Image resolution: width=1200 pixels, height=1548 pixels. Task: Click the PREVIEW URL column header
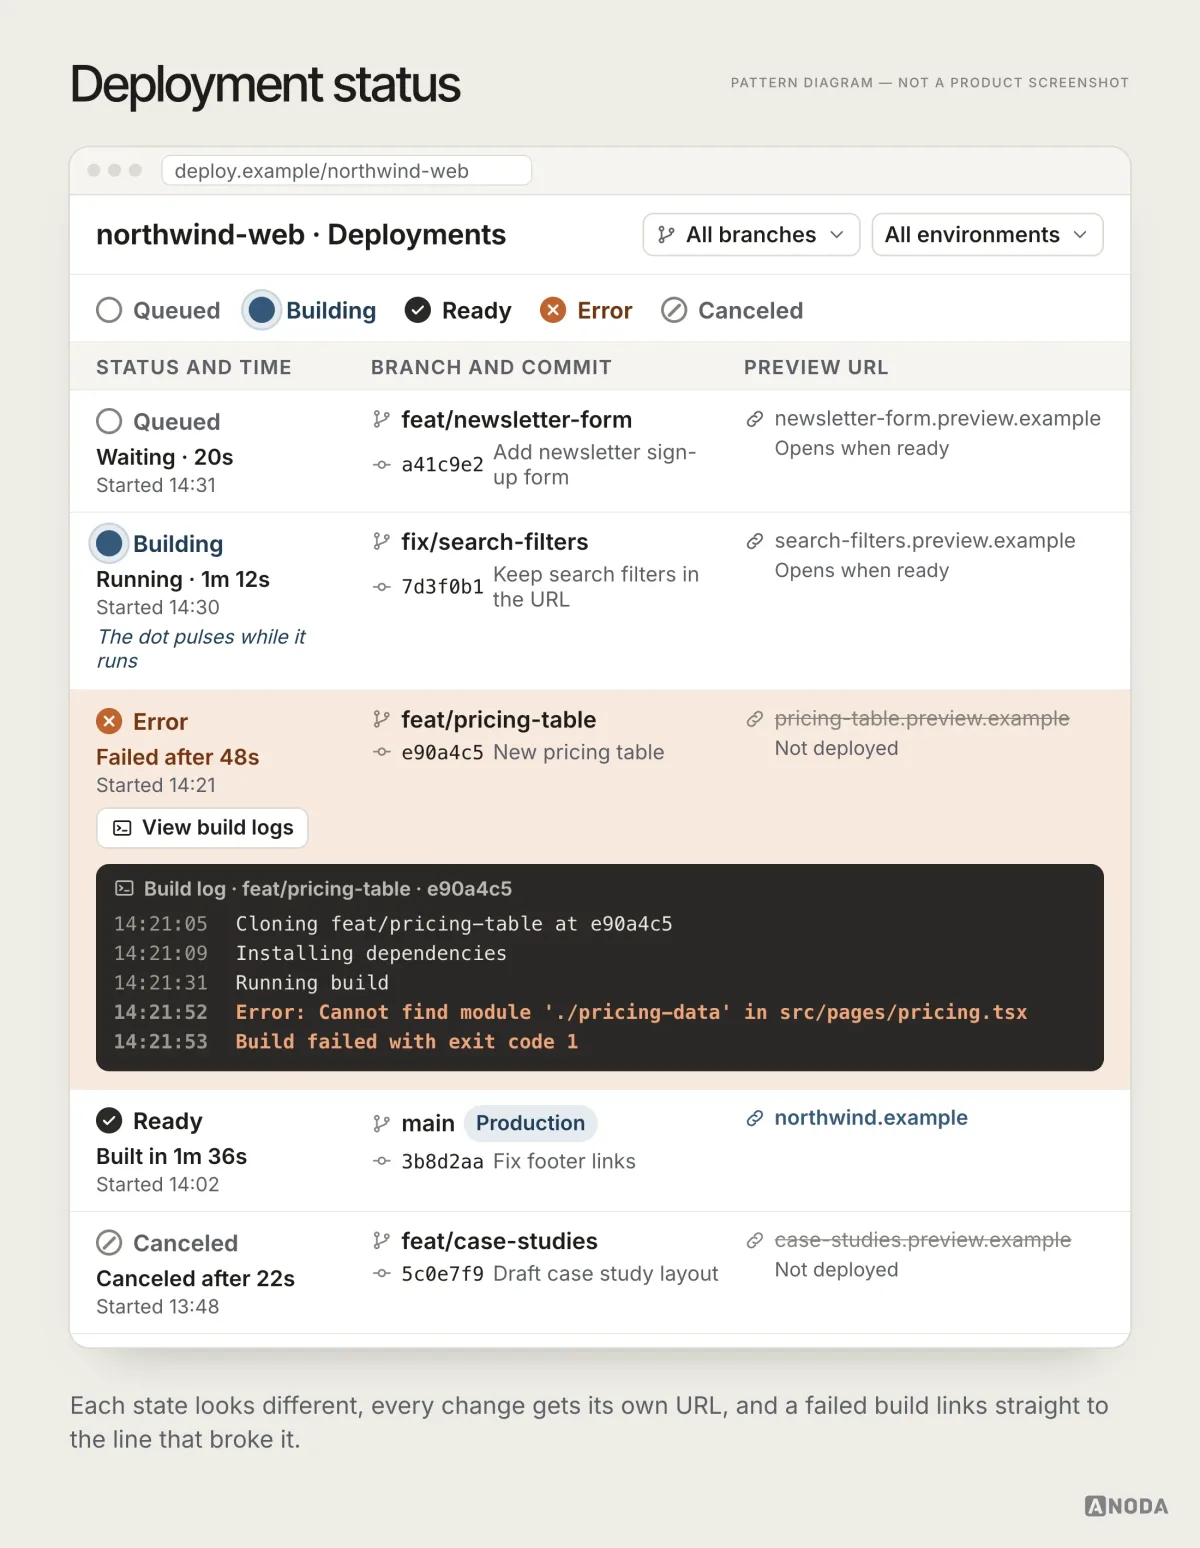(x=816, y=367)
